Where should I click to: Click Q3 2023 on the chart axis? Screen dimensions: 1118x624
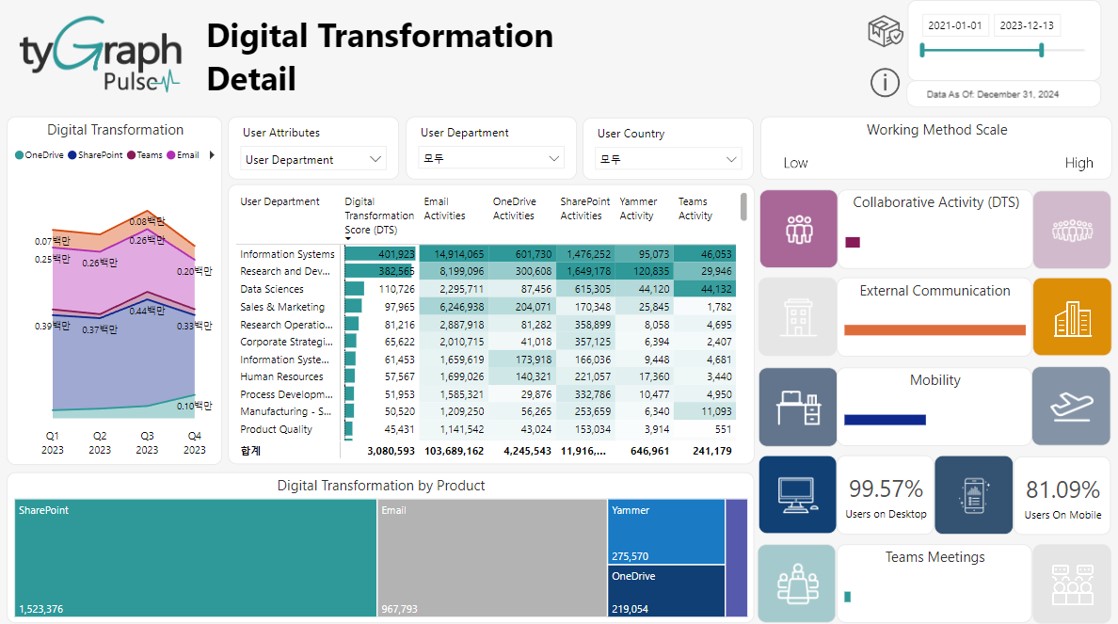(x=147, y=443)
